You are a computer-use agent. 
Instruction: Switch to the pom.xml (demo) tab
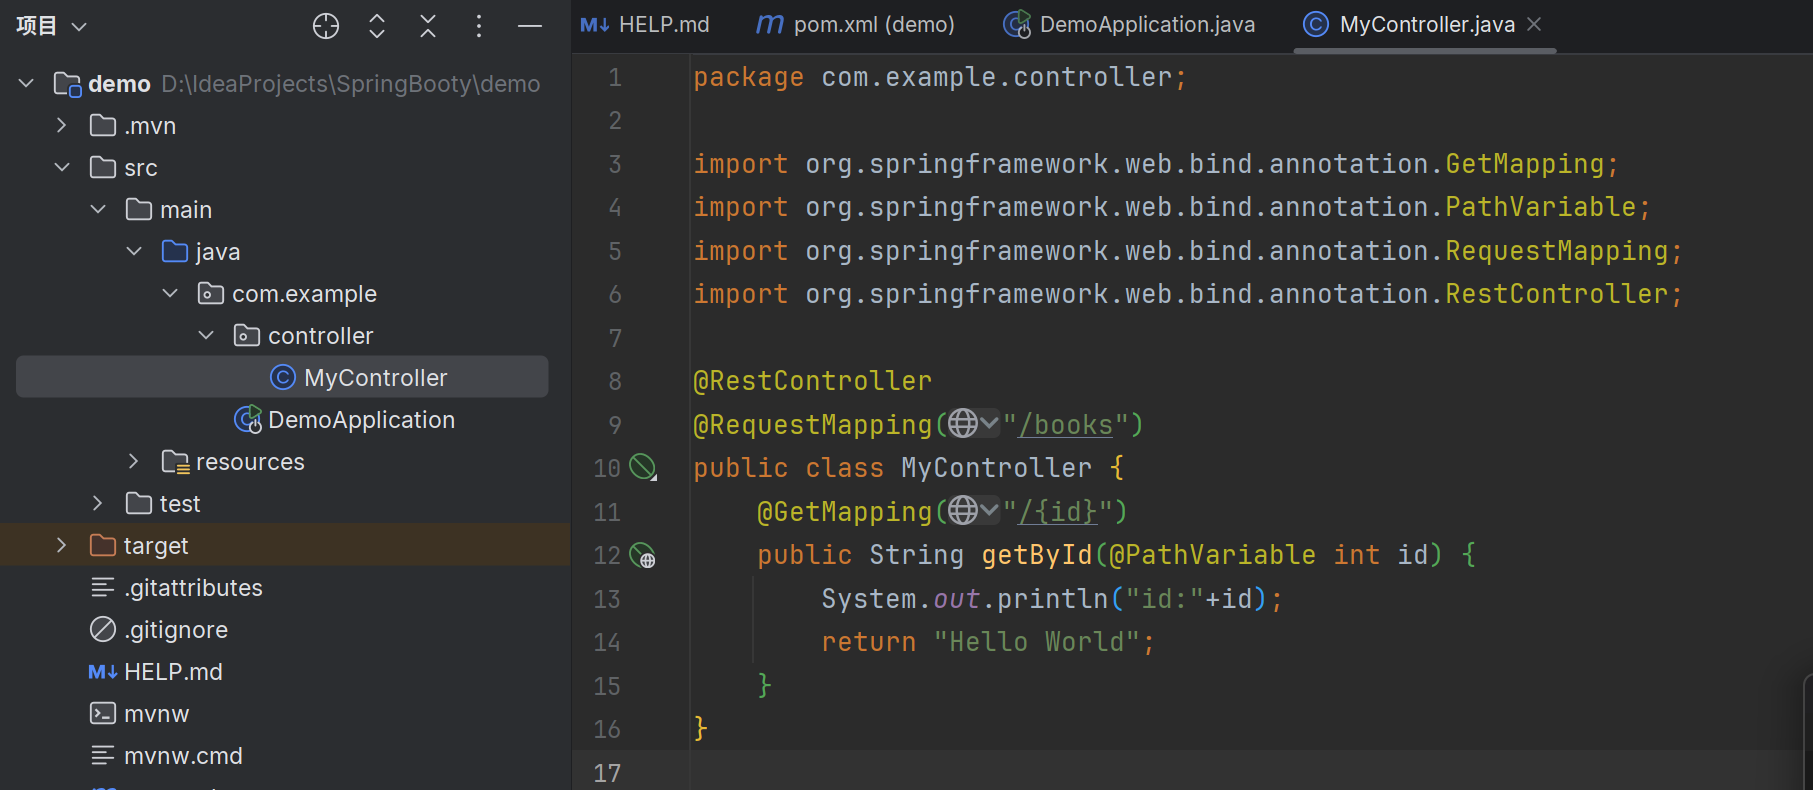tap(855, 25)
